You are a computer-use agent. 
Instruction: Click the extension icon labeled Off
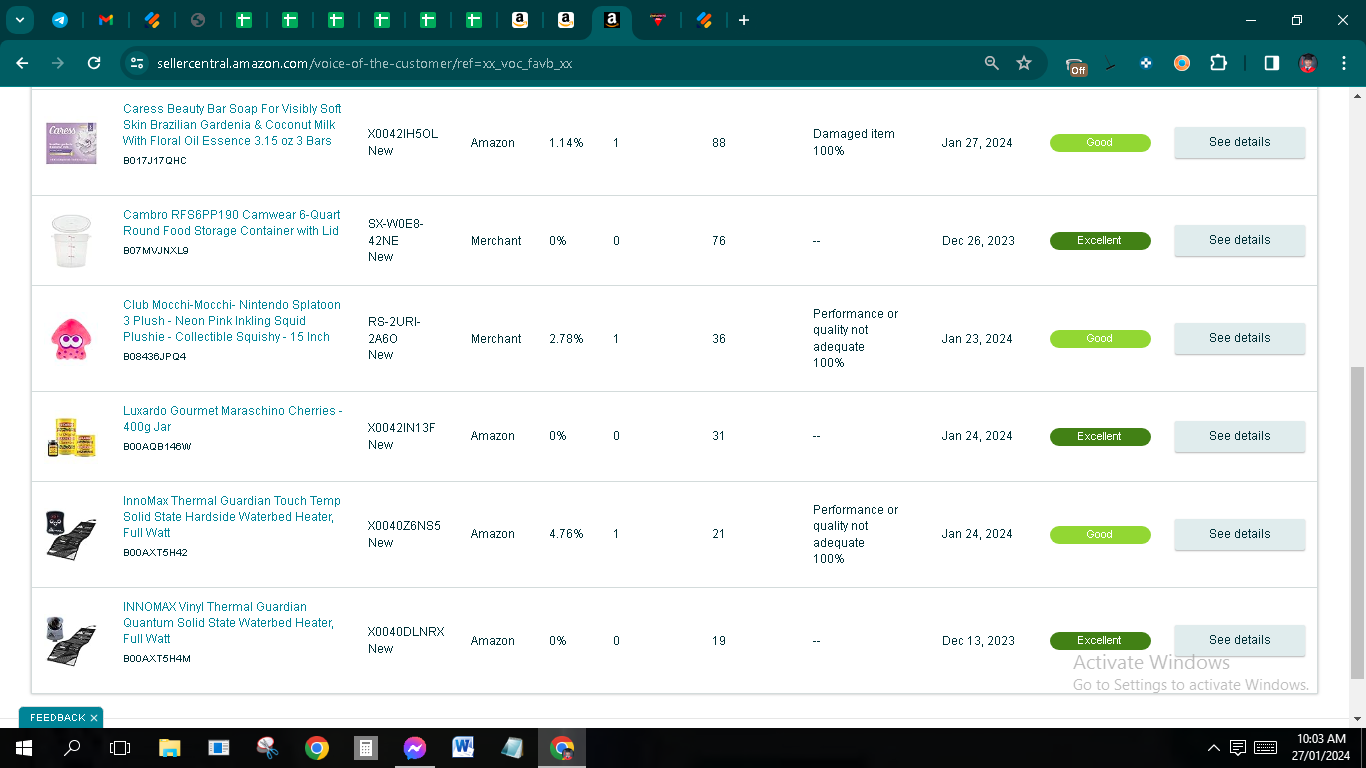click(1076, 65)
